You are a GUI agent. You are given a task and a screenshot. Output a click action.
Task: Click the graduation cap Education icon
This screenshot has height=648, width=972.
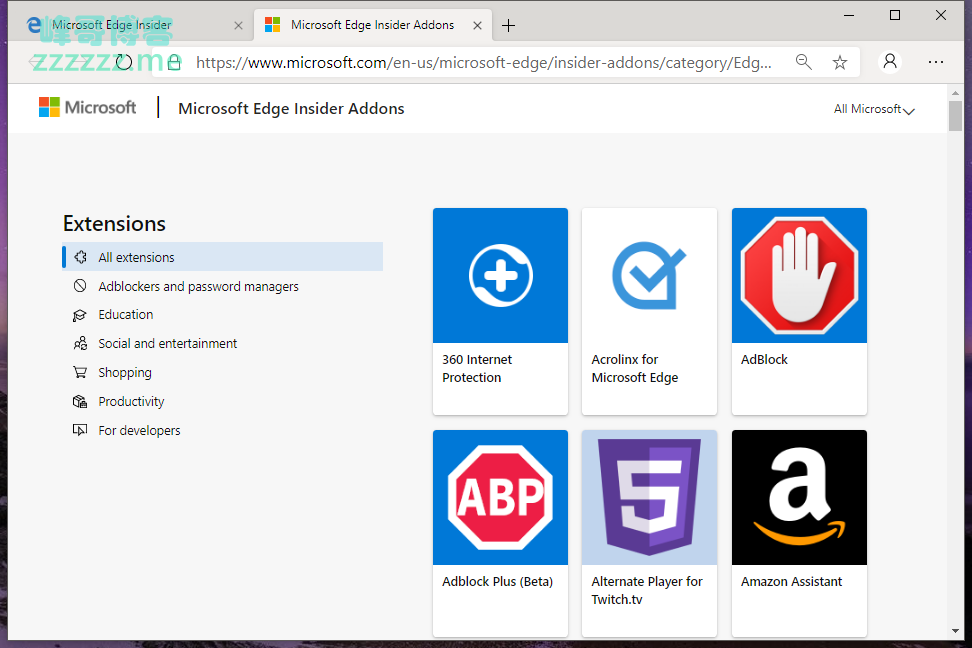coord(80,315)
